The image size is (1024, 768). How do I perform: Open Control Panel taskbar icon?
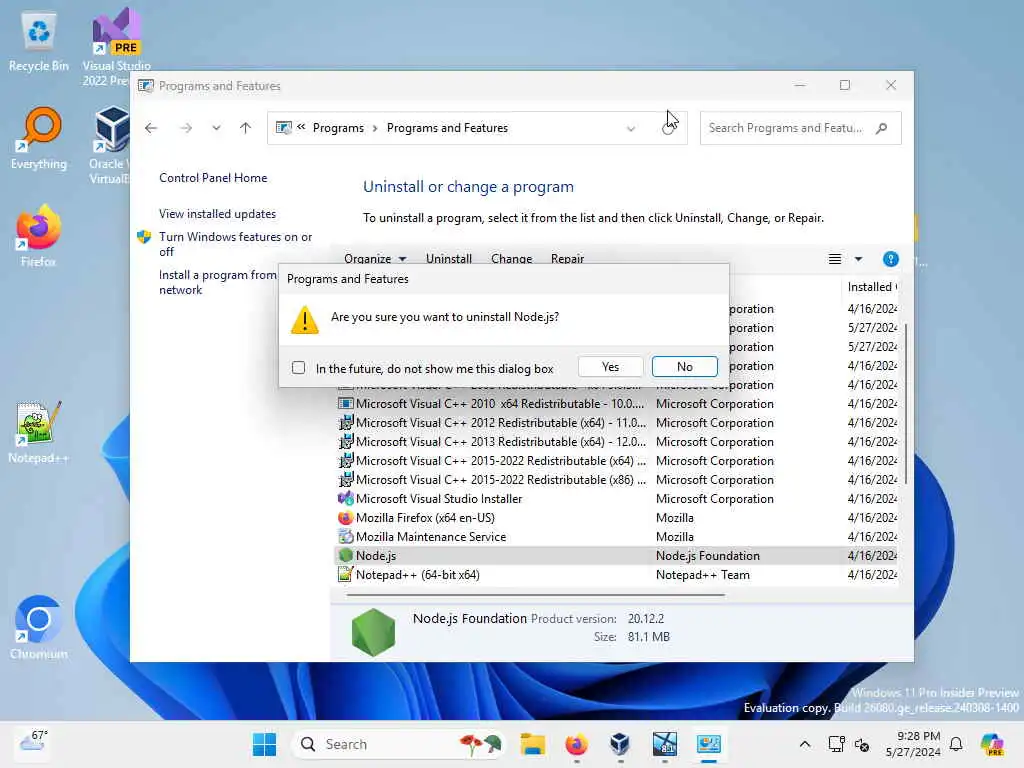709,744
